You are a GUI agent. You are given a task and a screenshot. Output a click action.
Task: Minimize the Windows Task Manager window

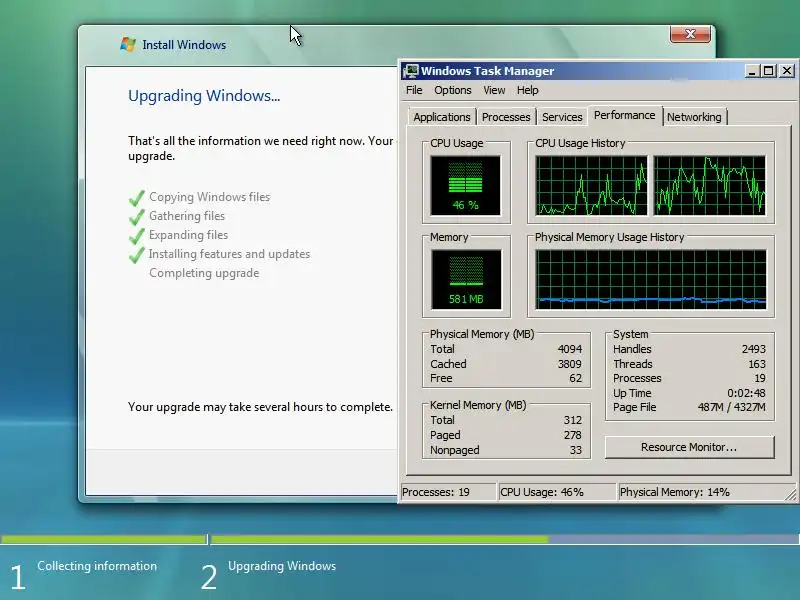click(752, 71)
